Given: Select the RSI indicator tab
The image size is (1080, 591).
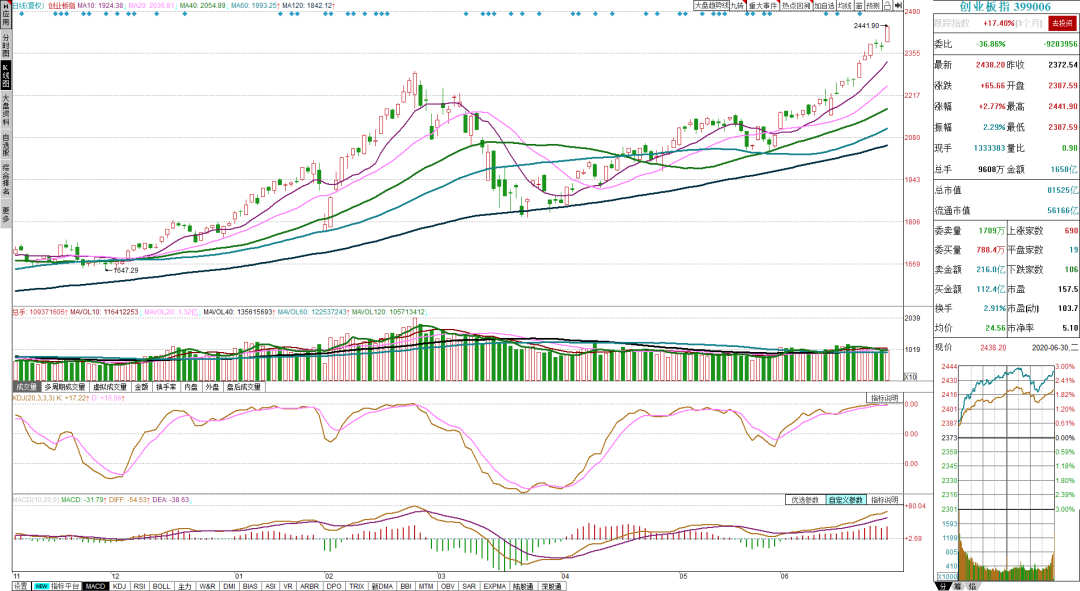Looking at the screenshot, I should (140, 586).
